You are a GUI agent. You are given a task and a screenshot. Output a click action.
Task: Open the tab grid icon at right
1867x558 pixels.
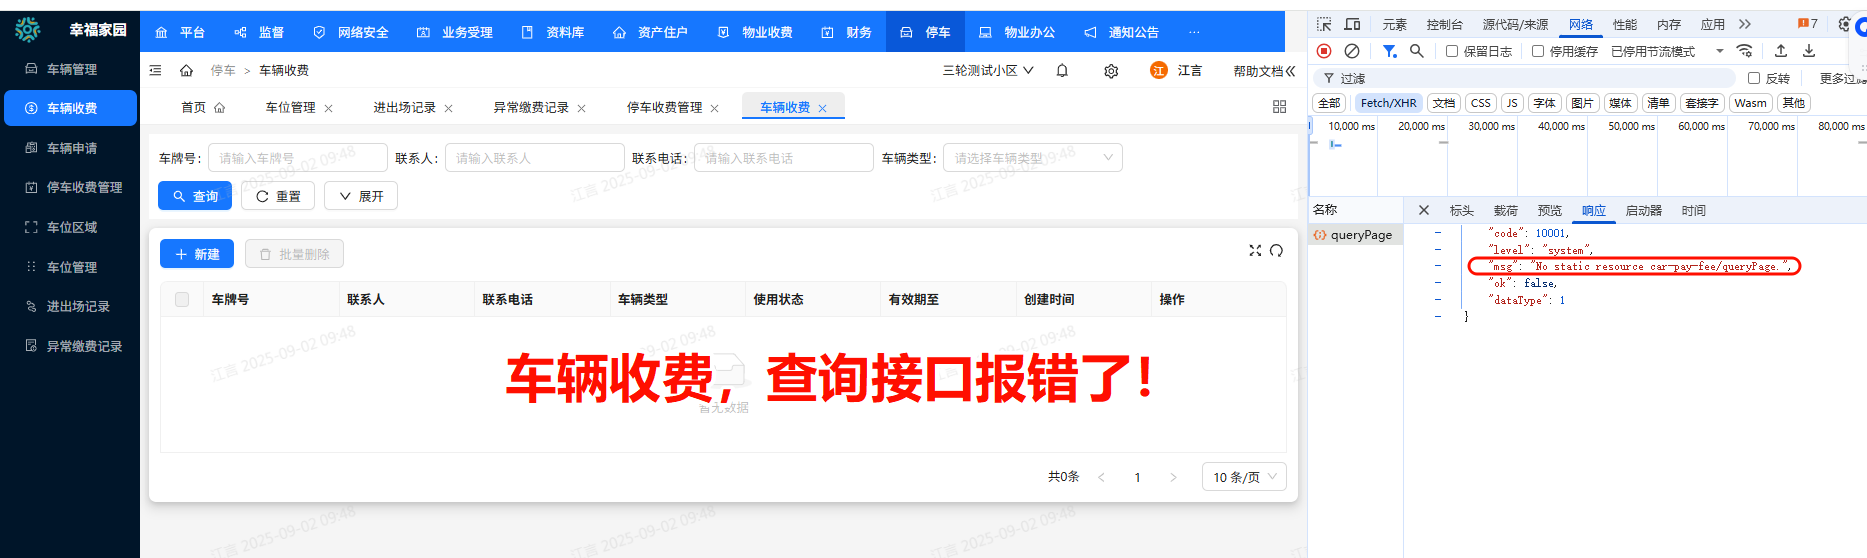pyautogui.click(x=1279, y=107)
